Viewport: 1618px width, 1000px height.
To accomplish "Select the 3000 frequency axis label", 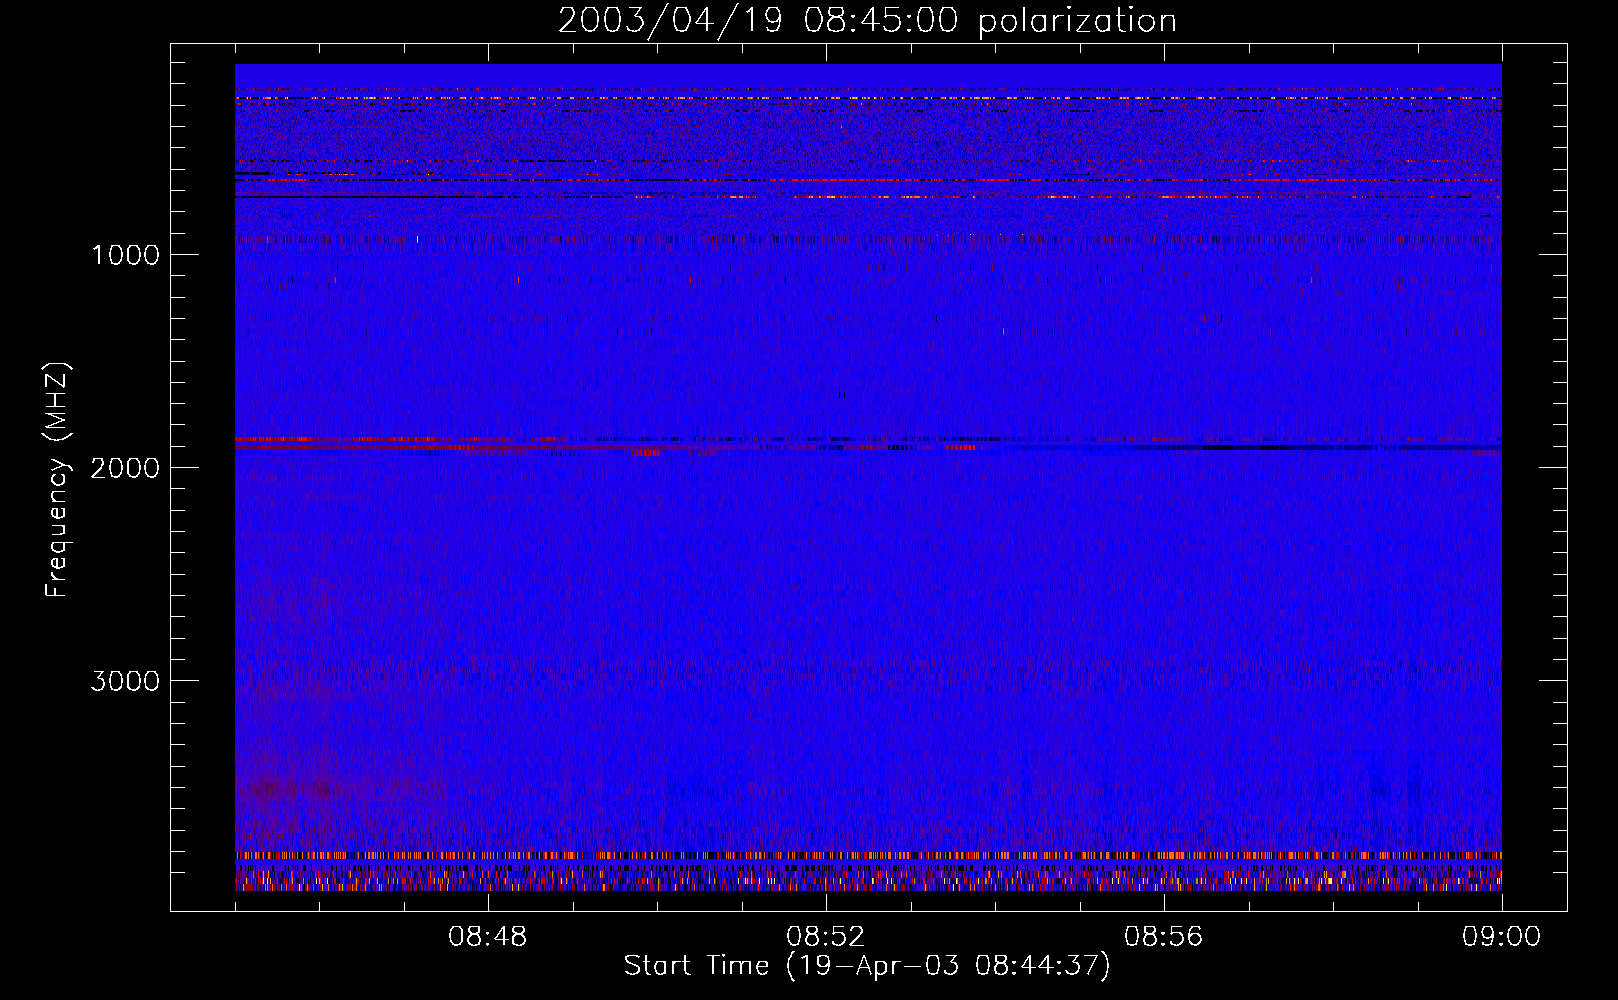I will (125, 681).
